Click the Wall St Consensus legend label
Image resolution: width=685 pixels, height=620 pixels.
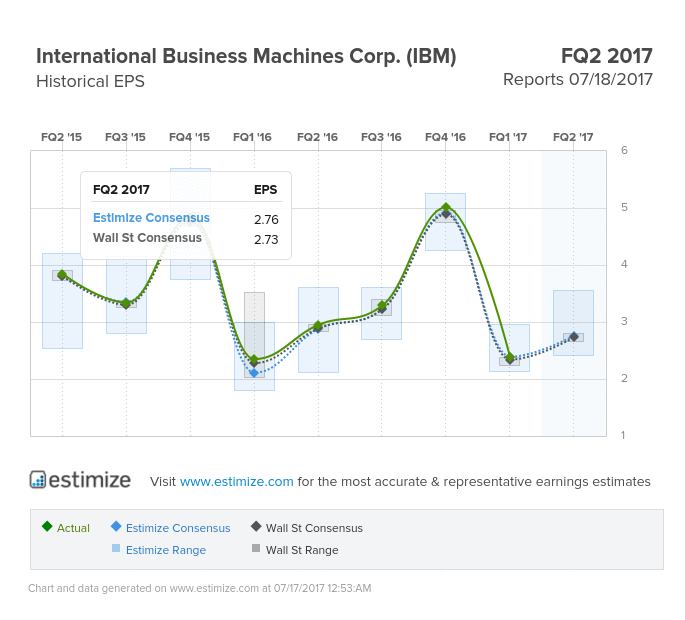click(x=314, y=528)
